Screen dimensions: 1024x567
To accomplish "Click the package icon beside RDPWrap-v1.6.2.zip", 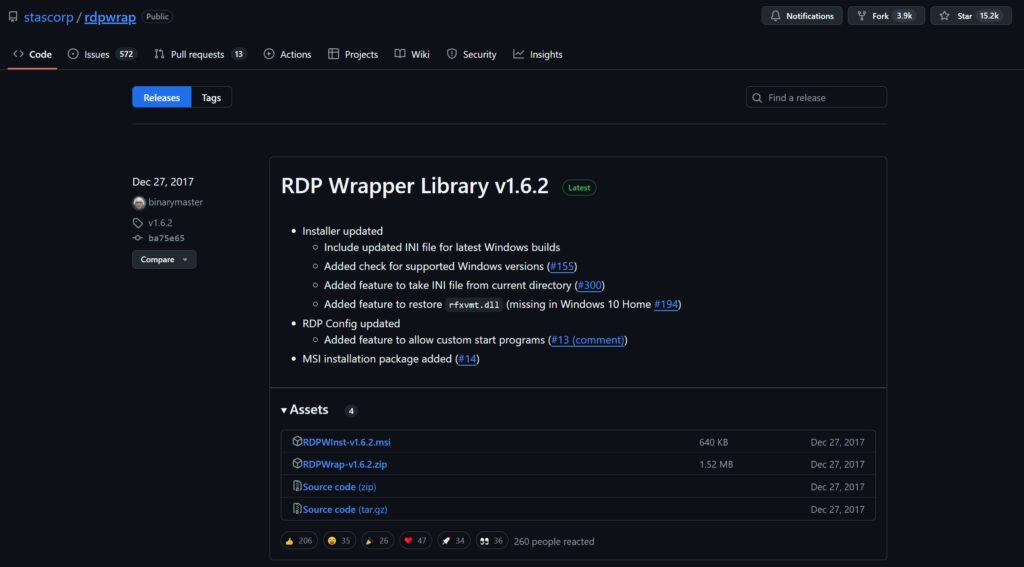I will pos(297,464).
